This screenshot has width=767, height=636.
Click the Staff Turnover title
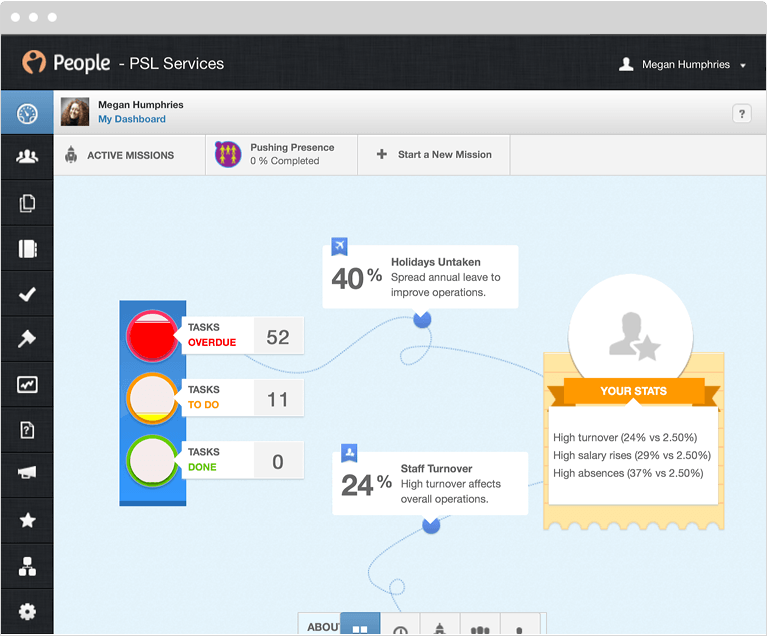[436, 469]
